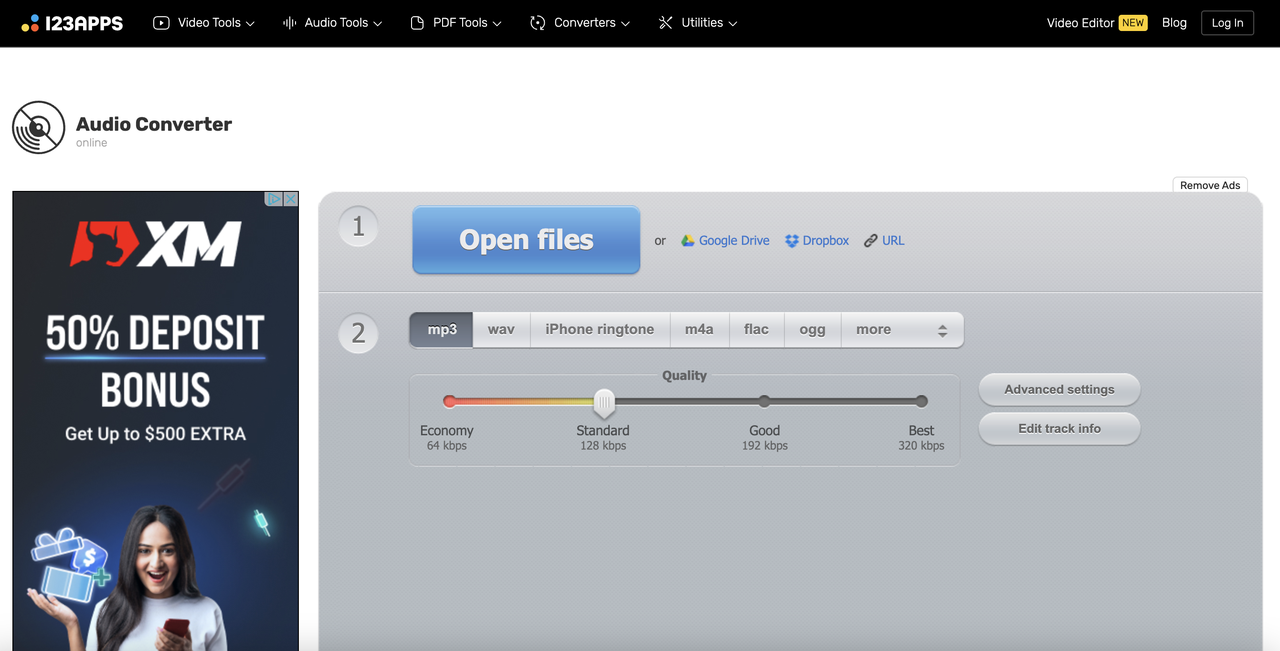Viewport: 1280px width, 651px height.
Task: Select the iPhone ringtone format
Action: coord(600,330)
